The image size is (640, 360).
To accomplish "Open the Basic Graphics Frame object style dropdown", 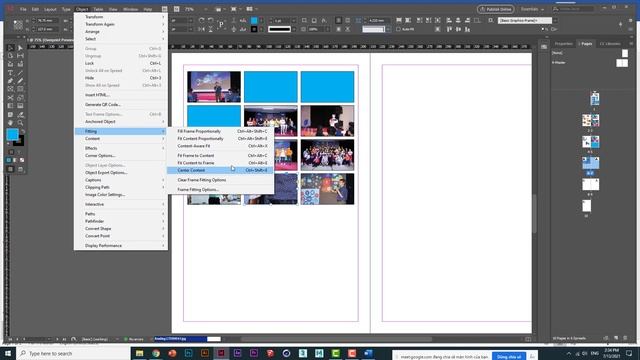I will (555, 20).
